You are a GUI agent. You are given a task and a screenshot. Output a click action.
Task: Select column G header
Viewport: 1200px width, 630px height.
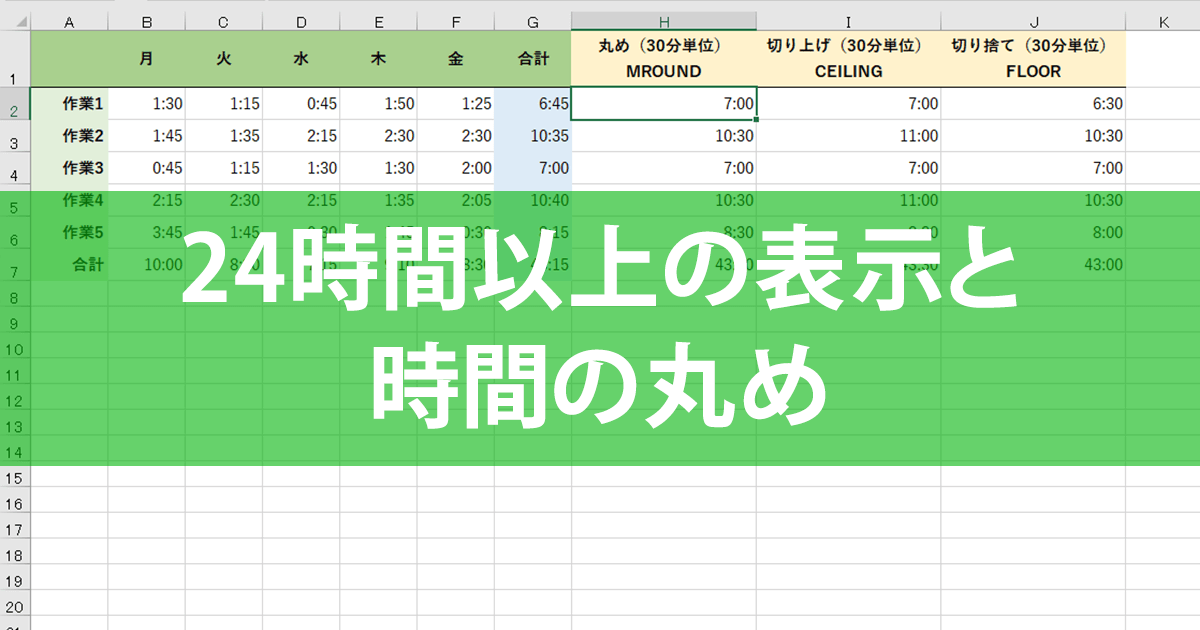click(x=532, y=21)
